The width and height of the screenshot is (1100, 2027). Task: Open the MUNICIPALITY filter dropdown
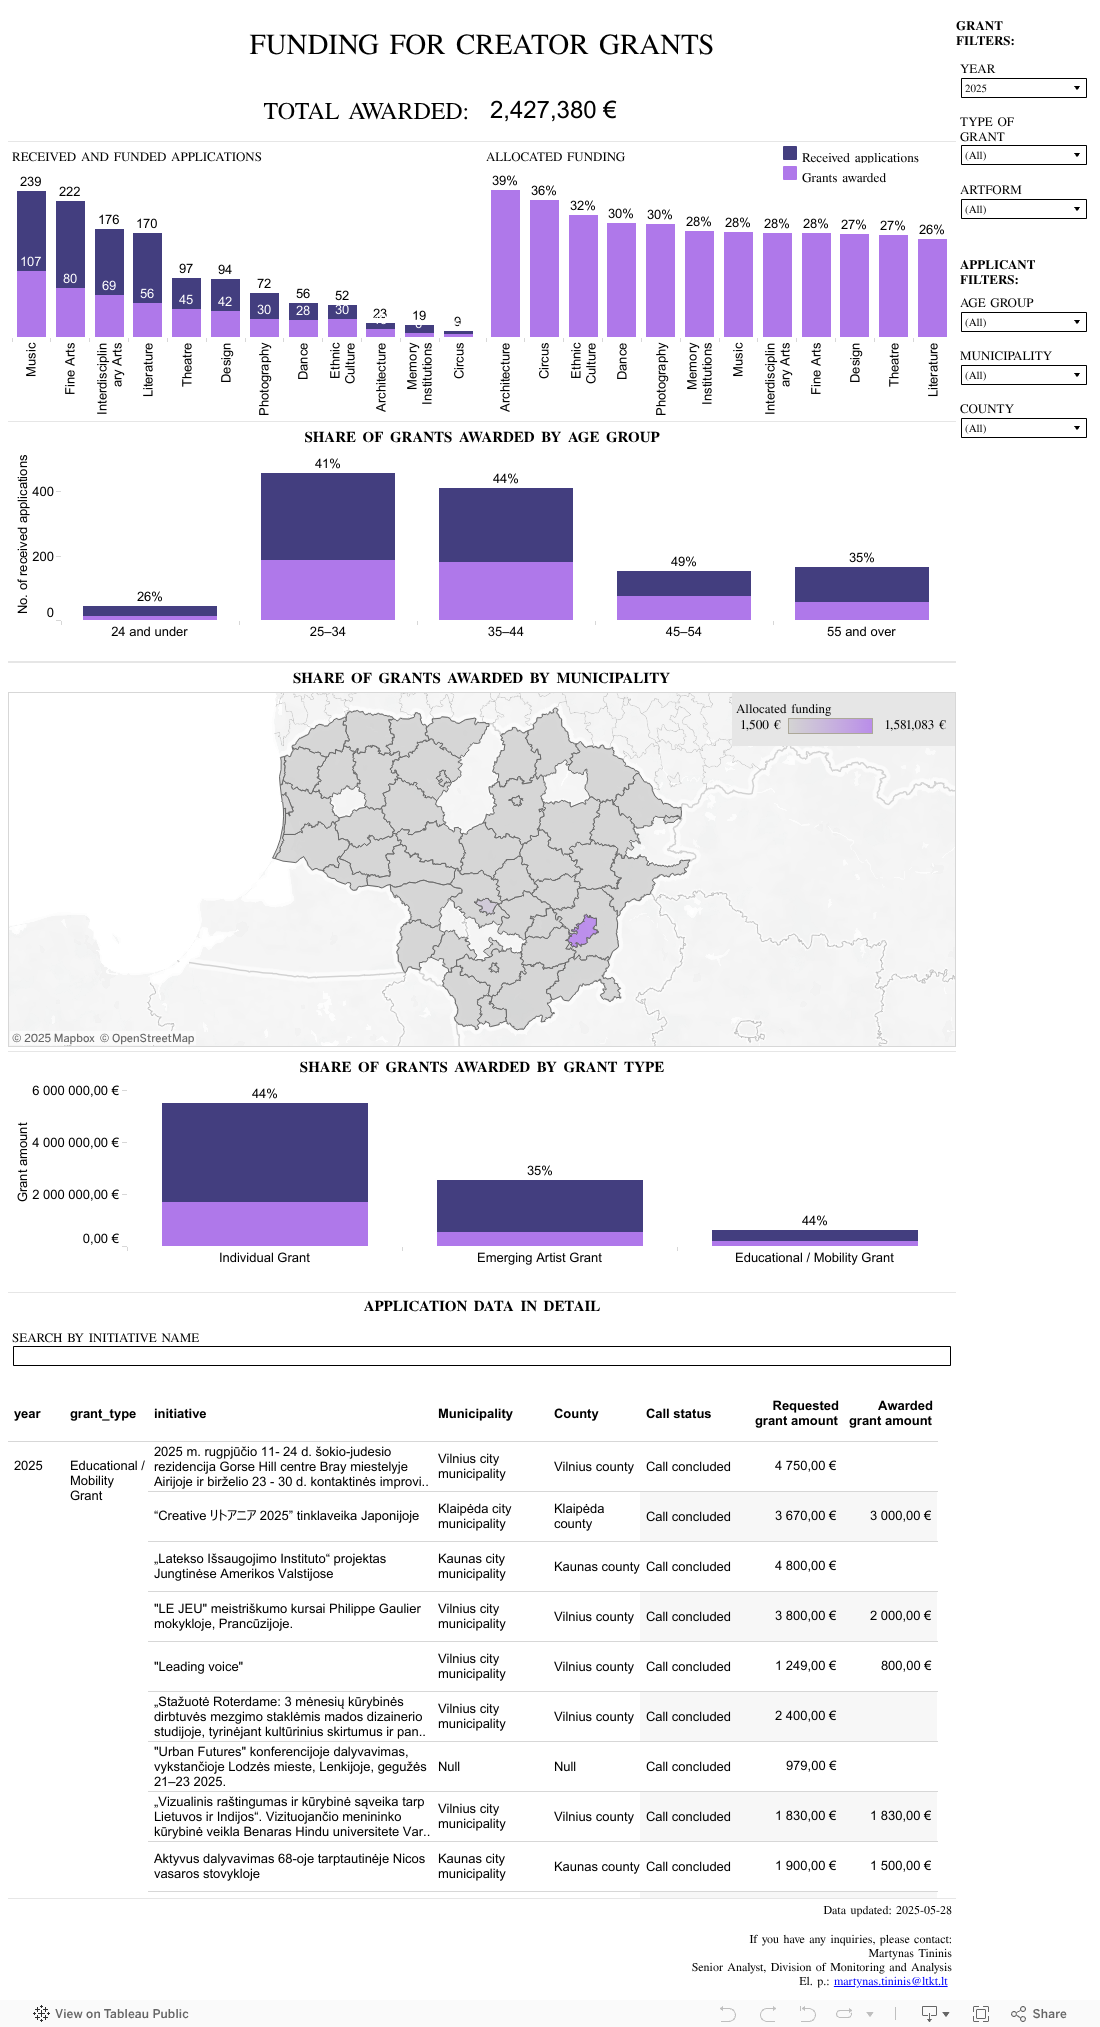click(x=1022, y=375)
